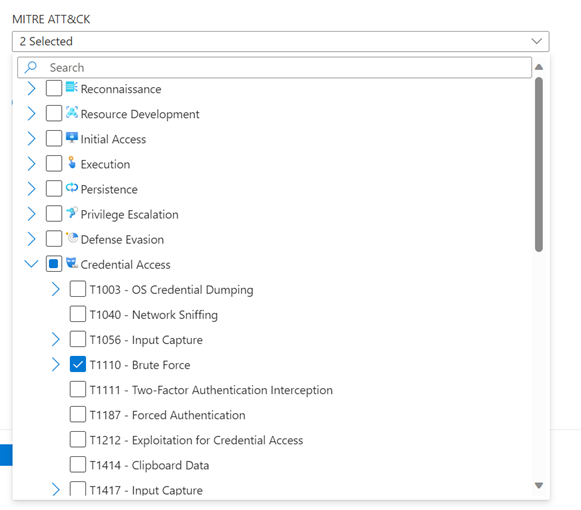
Task: Click the Privilege Escalation icon
Action: tap(72, 213)
